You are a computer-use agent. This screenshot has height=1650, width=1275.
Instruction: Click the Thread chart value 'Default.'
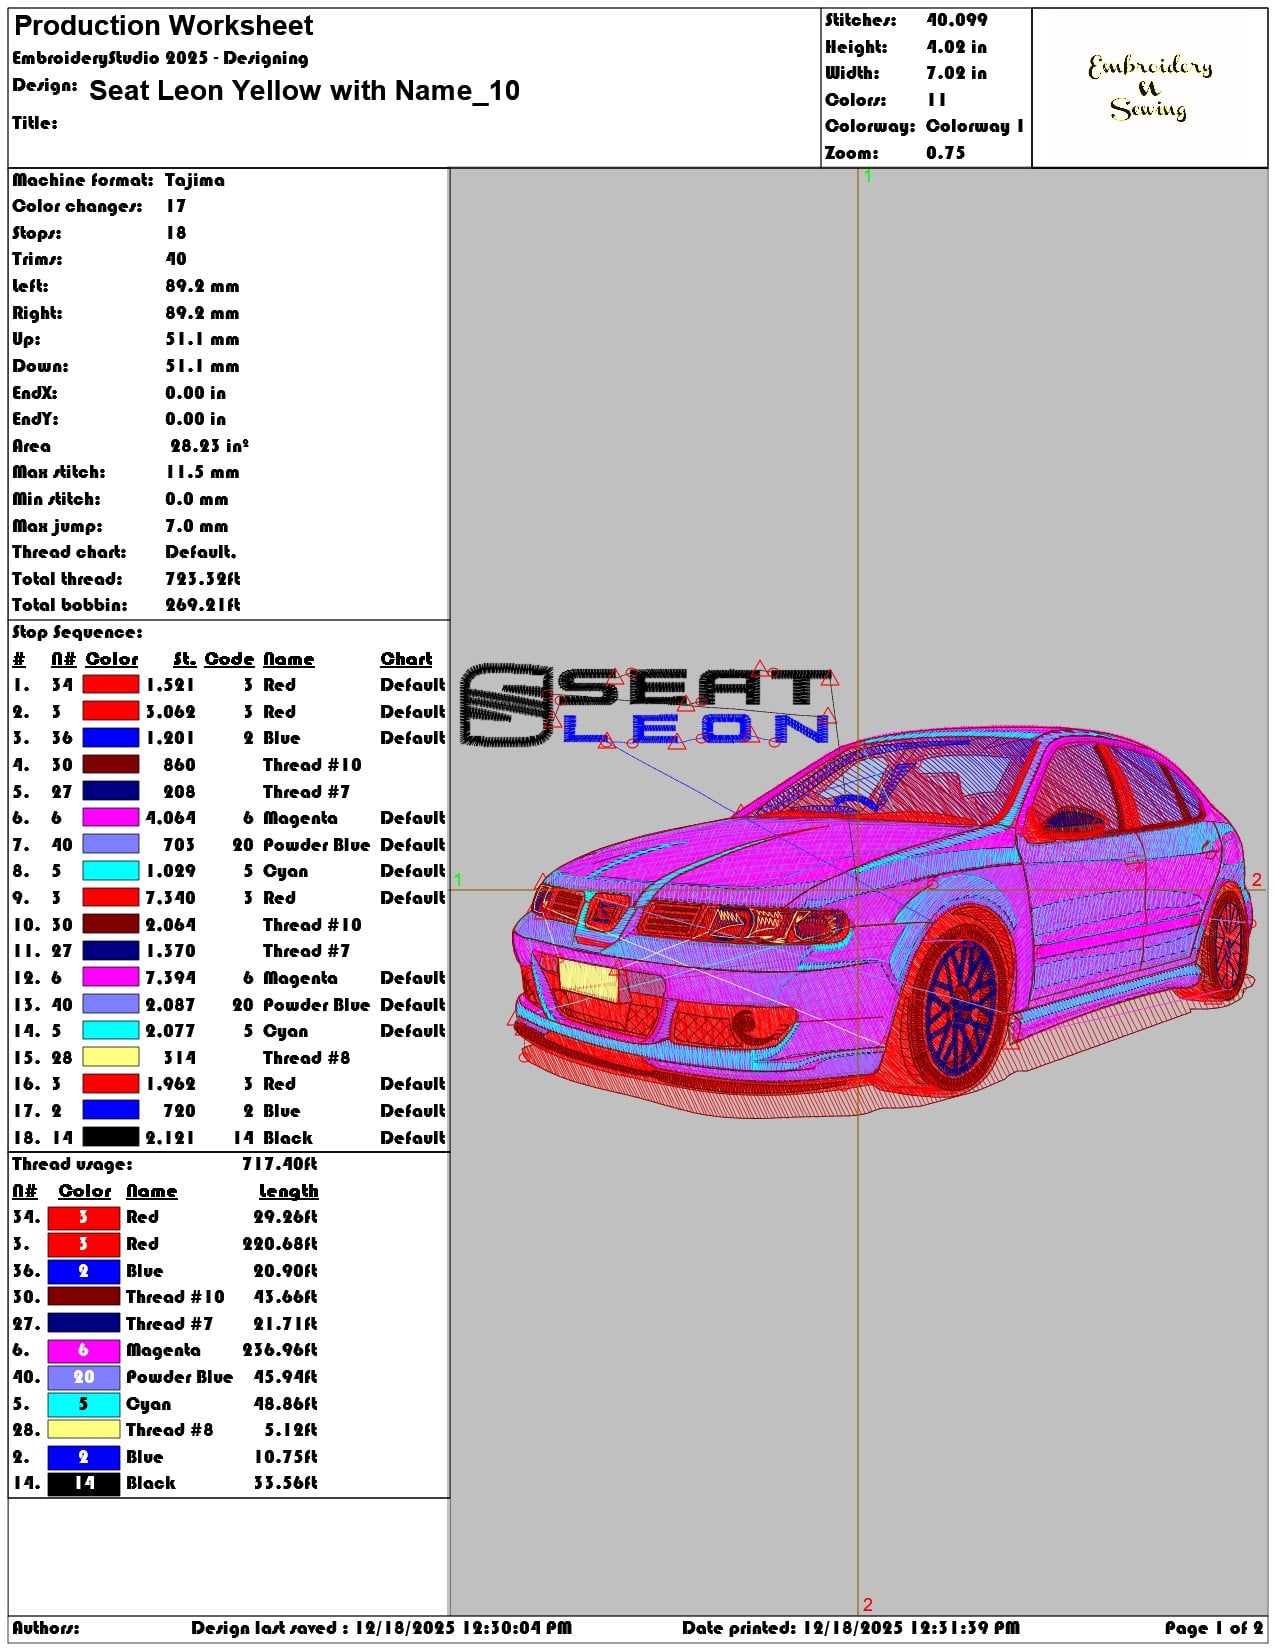point(201,552)
